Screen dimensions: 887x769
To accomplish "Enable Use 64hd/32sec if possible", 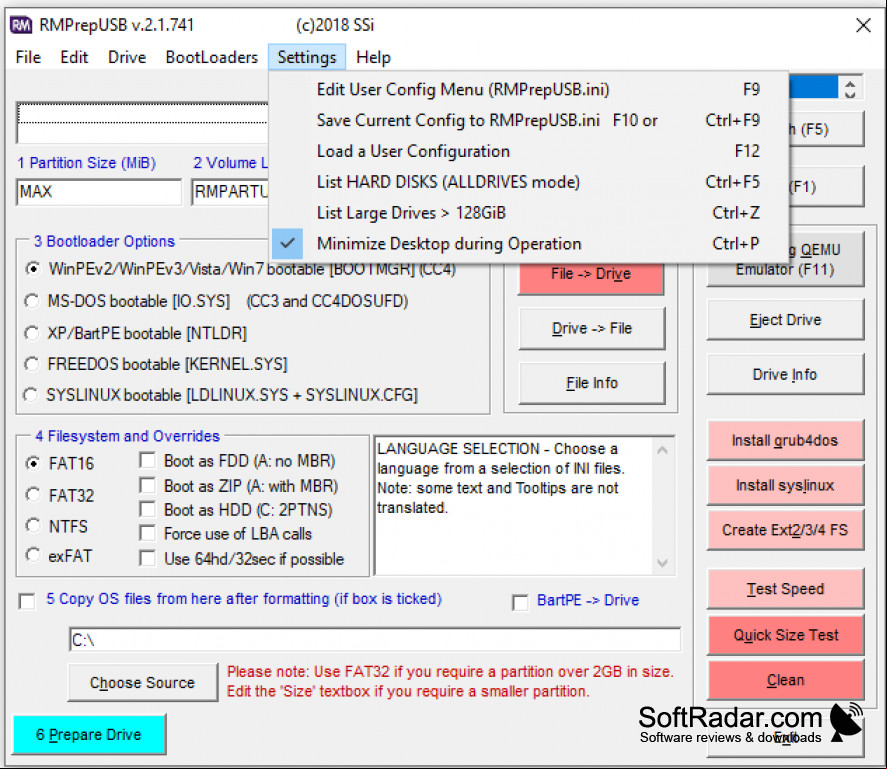I will (148, 559).
